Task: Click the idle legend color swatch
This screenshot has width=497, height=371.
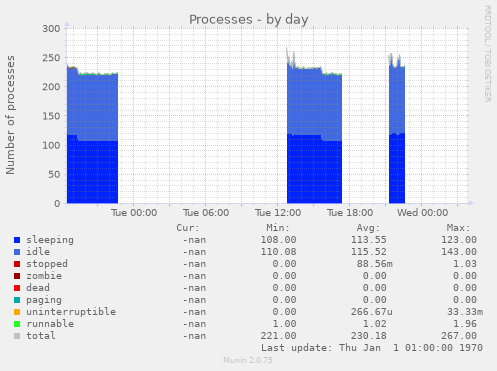Action: pyautogui.click(x=17, y=252)
